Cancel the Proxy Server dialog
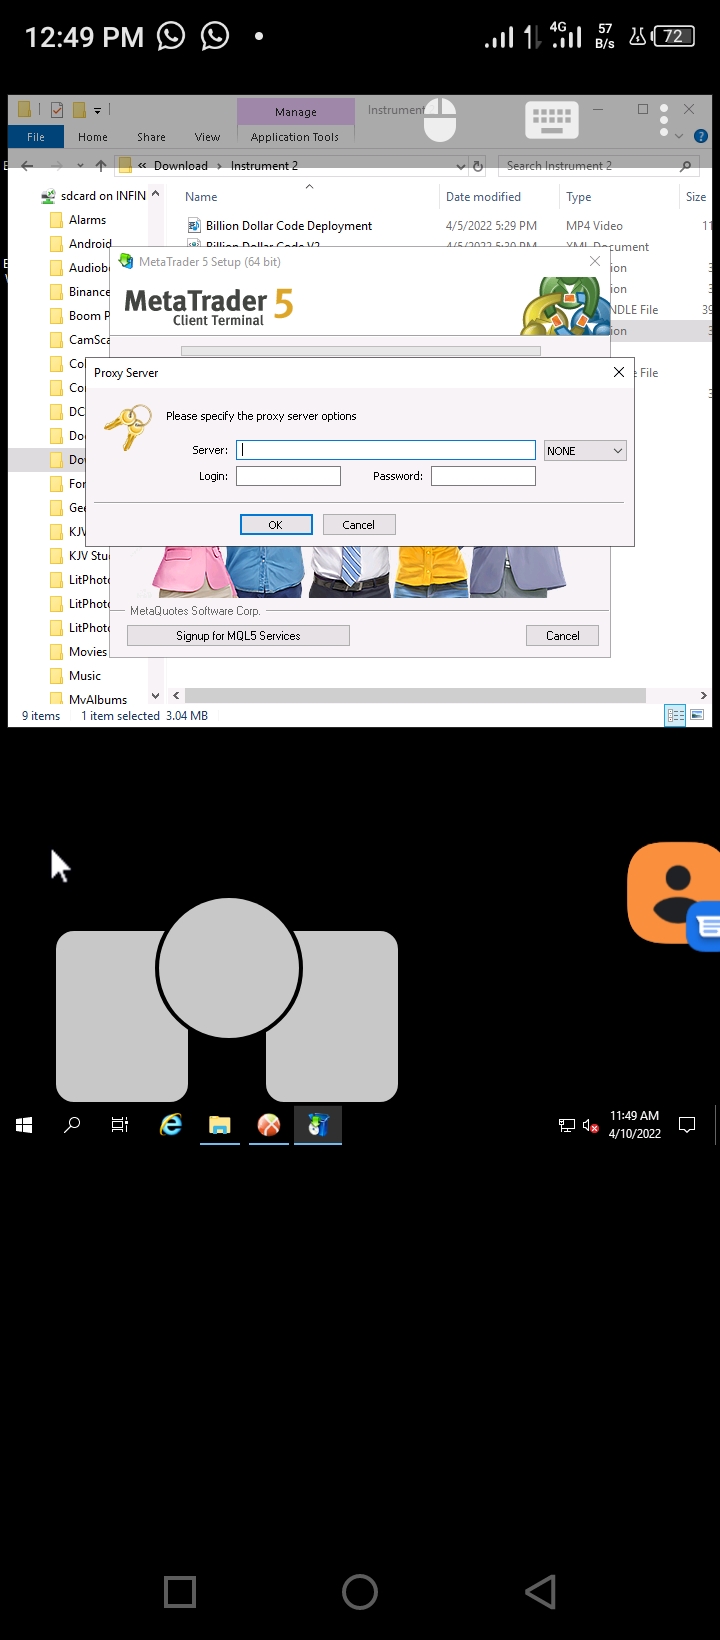Image resolution: width=720 pixels, height=1640 pixels. tap(359, 525)
